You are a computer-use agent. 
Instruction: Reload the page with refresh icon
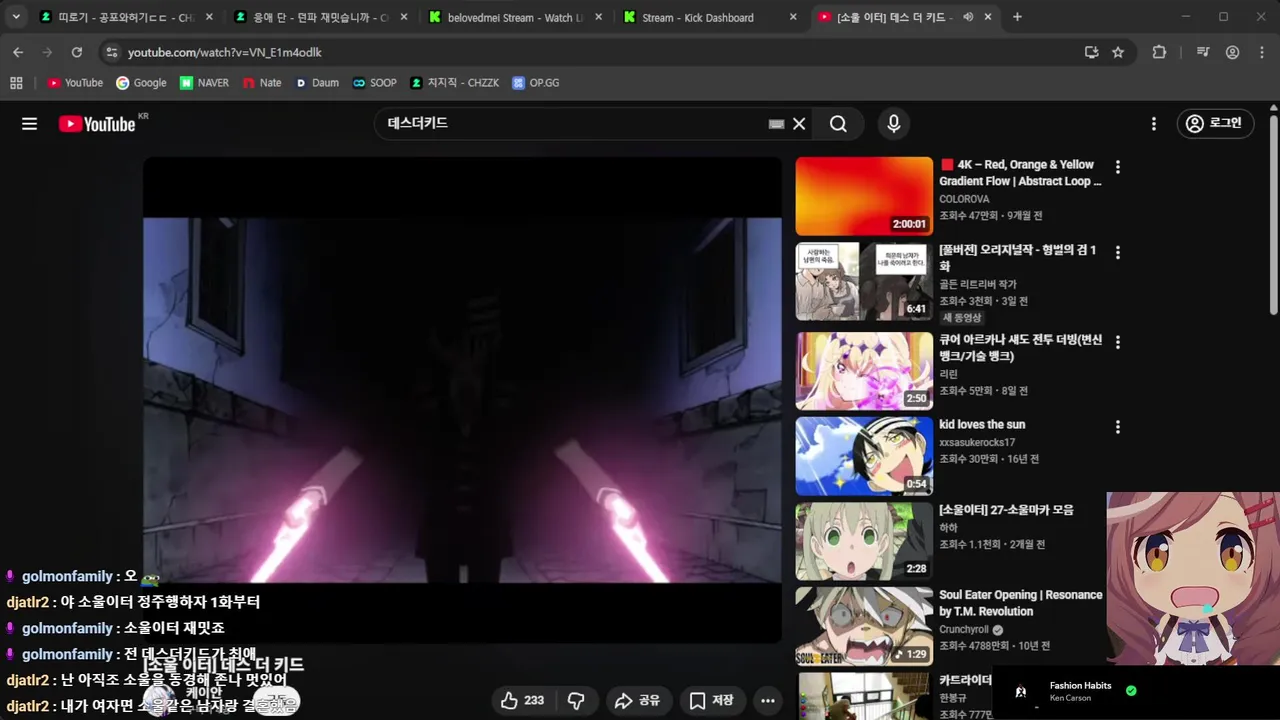coord(77,52)
